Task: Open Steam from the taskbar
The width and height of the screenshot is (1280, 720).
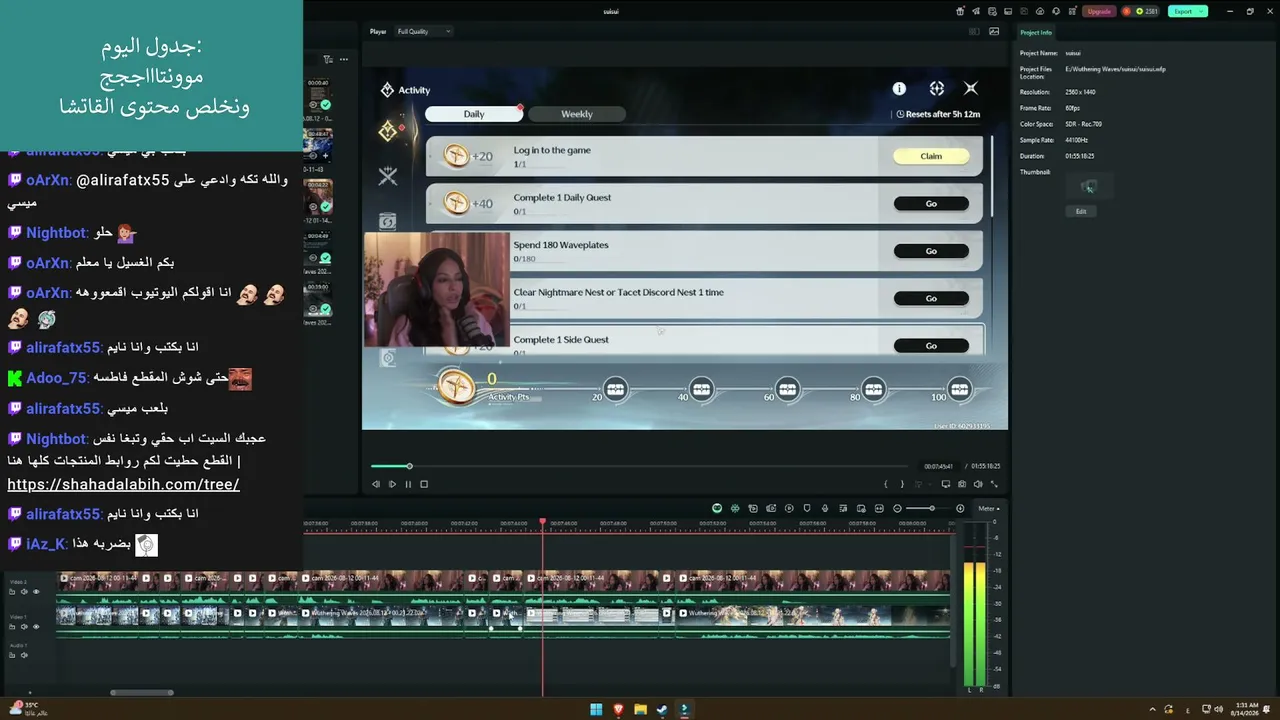Action: (662, 710)
